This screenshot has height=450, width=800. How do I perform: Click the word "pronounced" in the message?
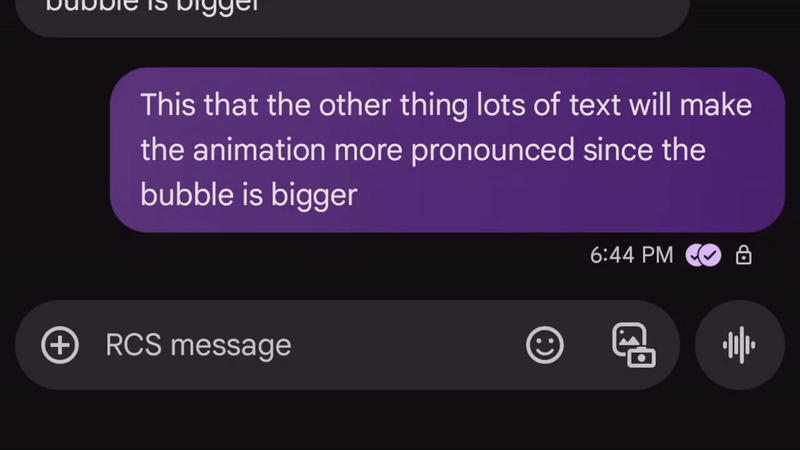tap(493, 150)
